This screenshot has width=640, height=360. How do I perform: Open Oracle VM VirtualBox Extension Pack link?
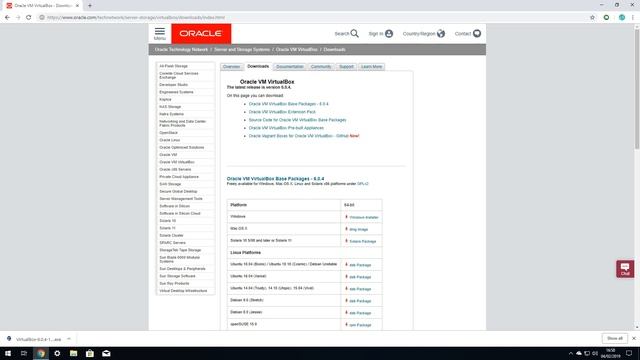pos(282,112)
